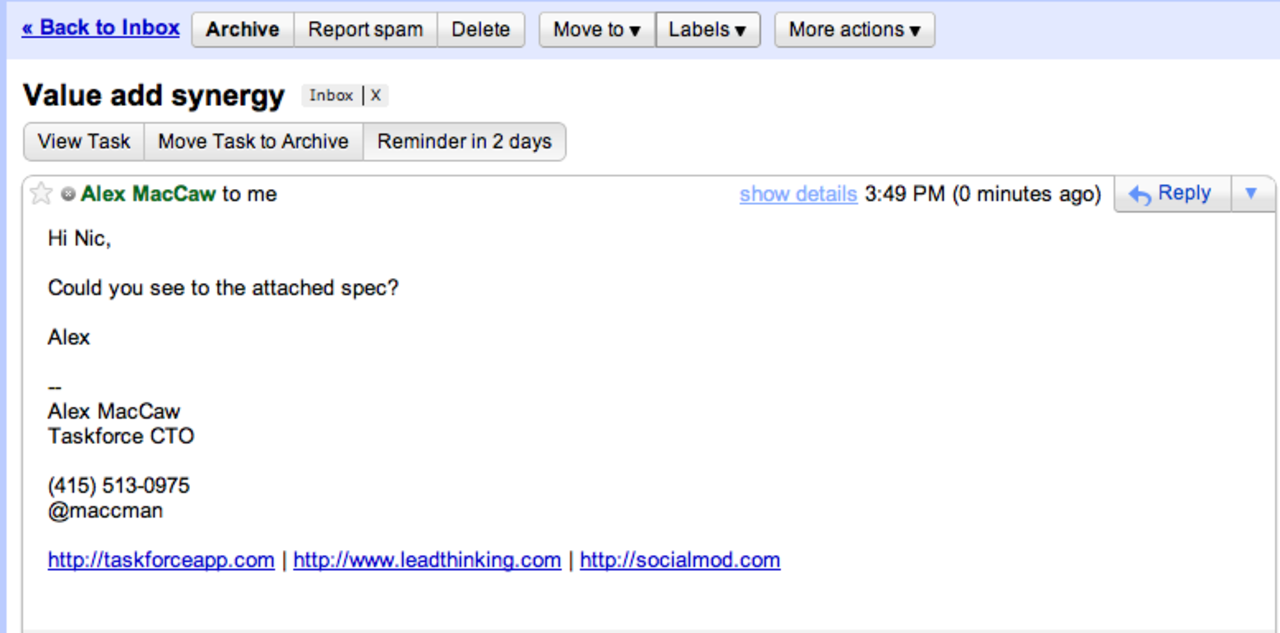The height and width of the screenshot is (633, 1280).
Task: Remove the Inbox label with X
Action: (x=376, y=96)
